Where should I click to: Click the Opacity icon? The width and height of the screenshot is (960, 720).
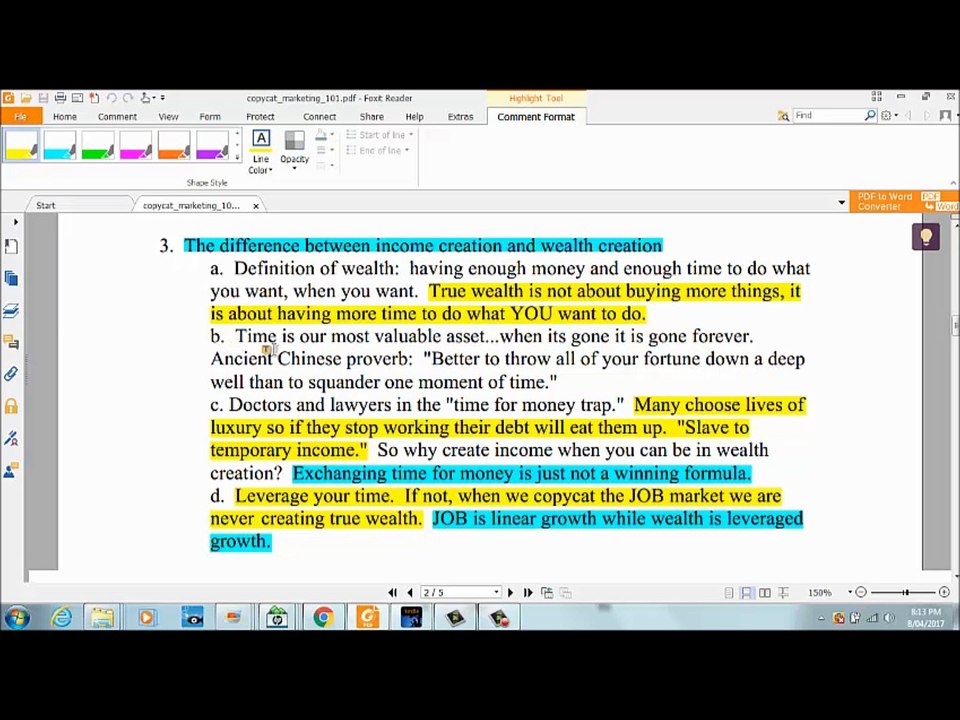[294, 140]
